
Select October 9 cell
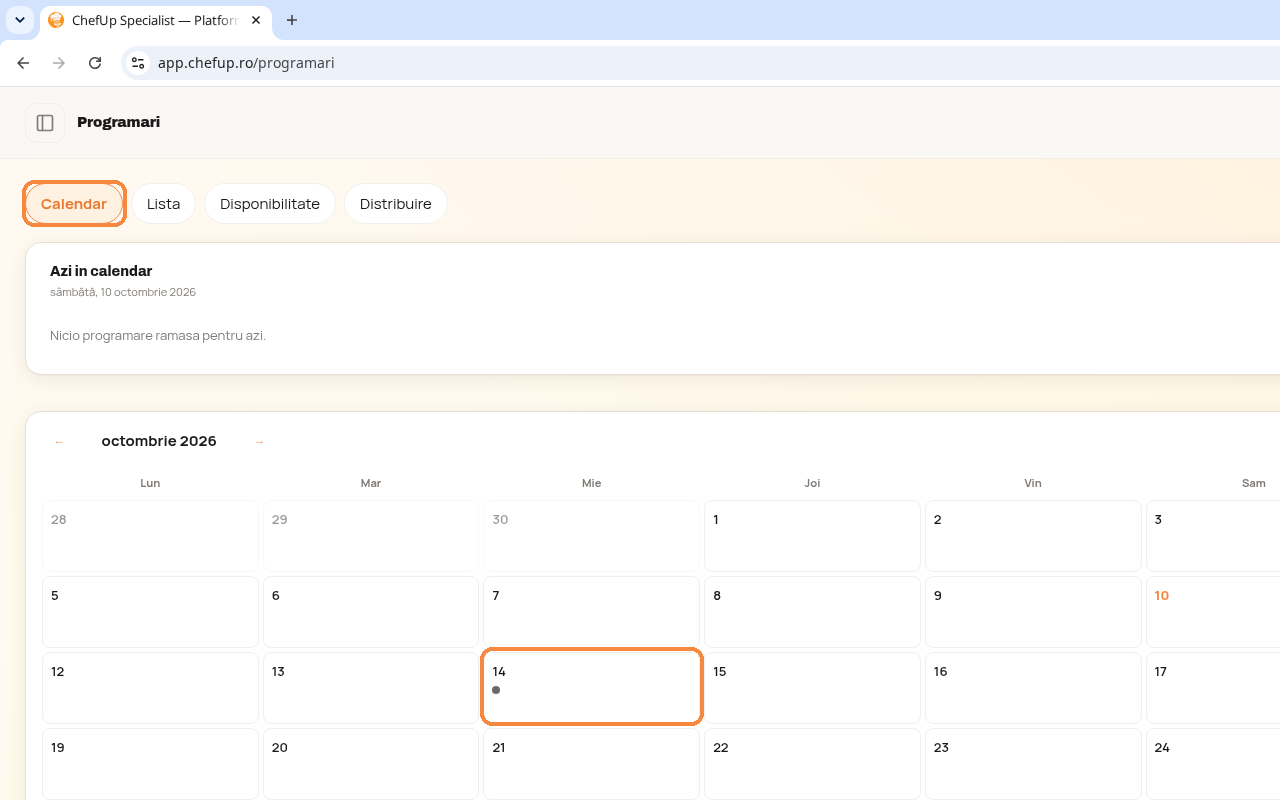click(1033, 611)
